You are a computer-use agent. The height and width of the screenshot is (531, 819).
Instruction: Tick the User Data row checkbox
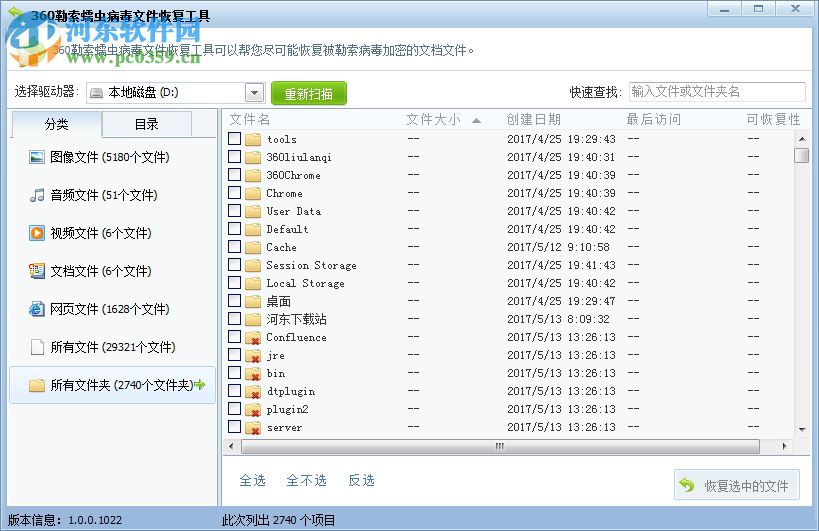pyautogui.click(x=235, y=210)
